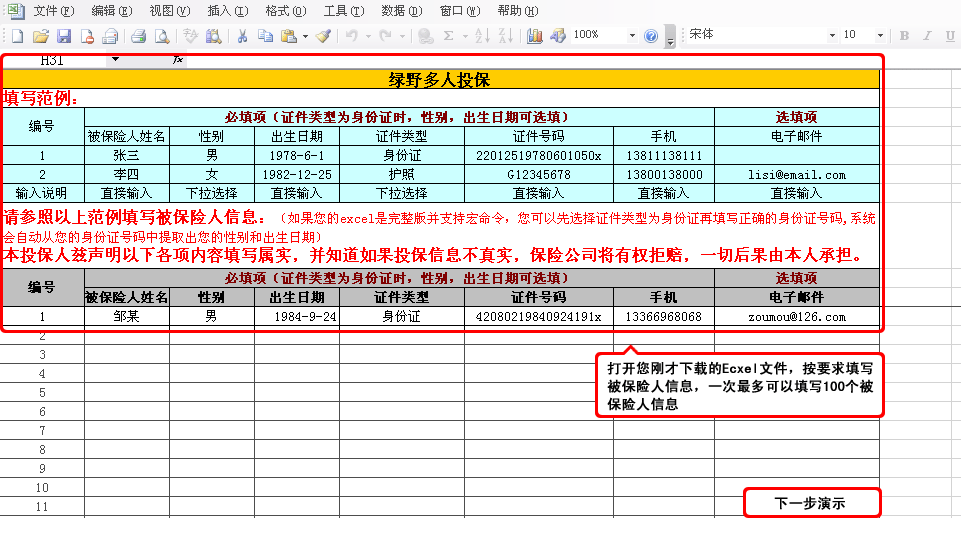This screenshot has width=961, height=544.
Task: Click the New blank workbook icon
Action: (x=17, y=36)
